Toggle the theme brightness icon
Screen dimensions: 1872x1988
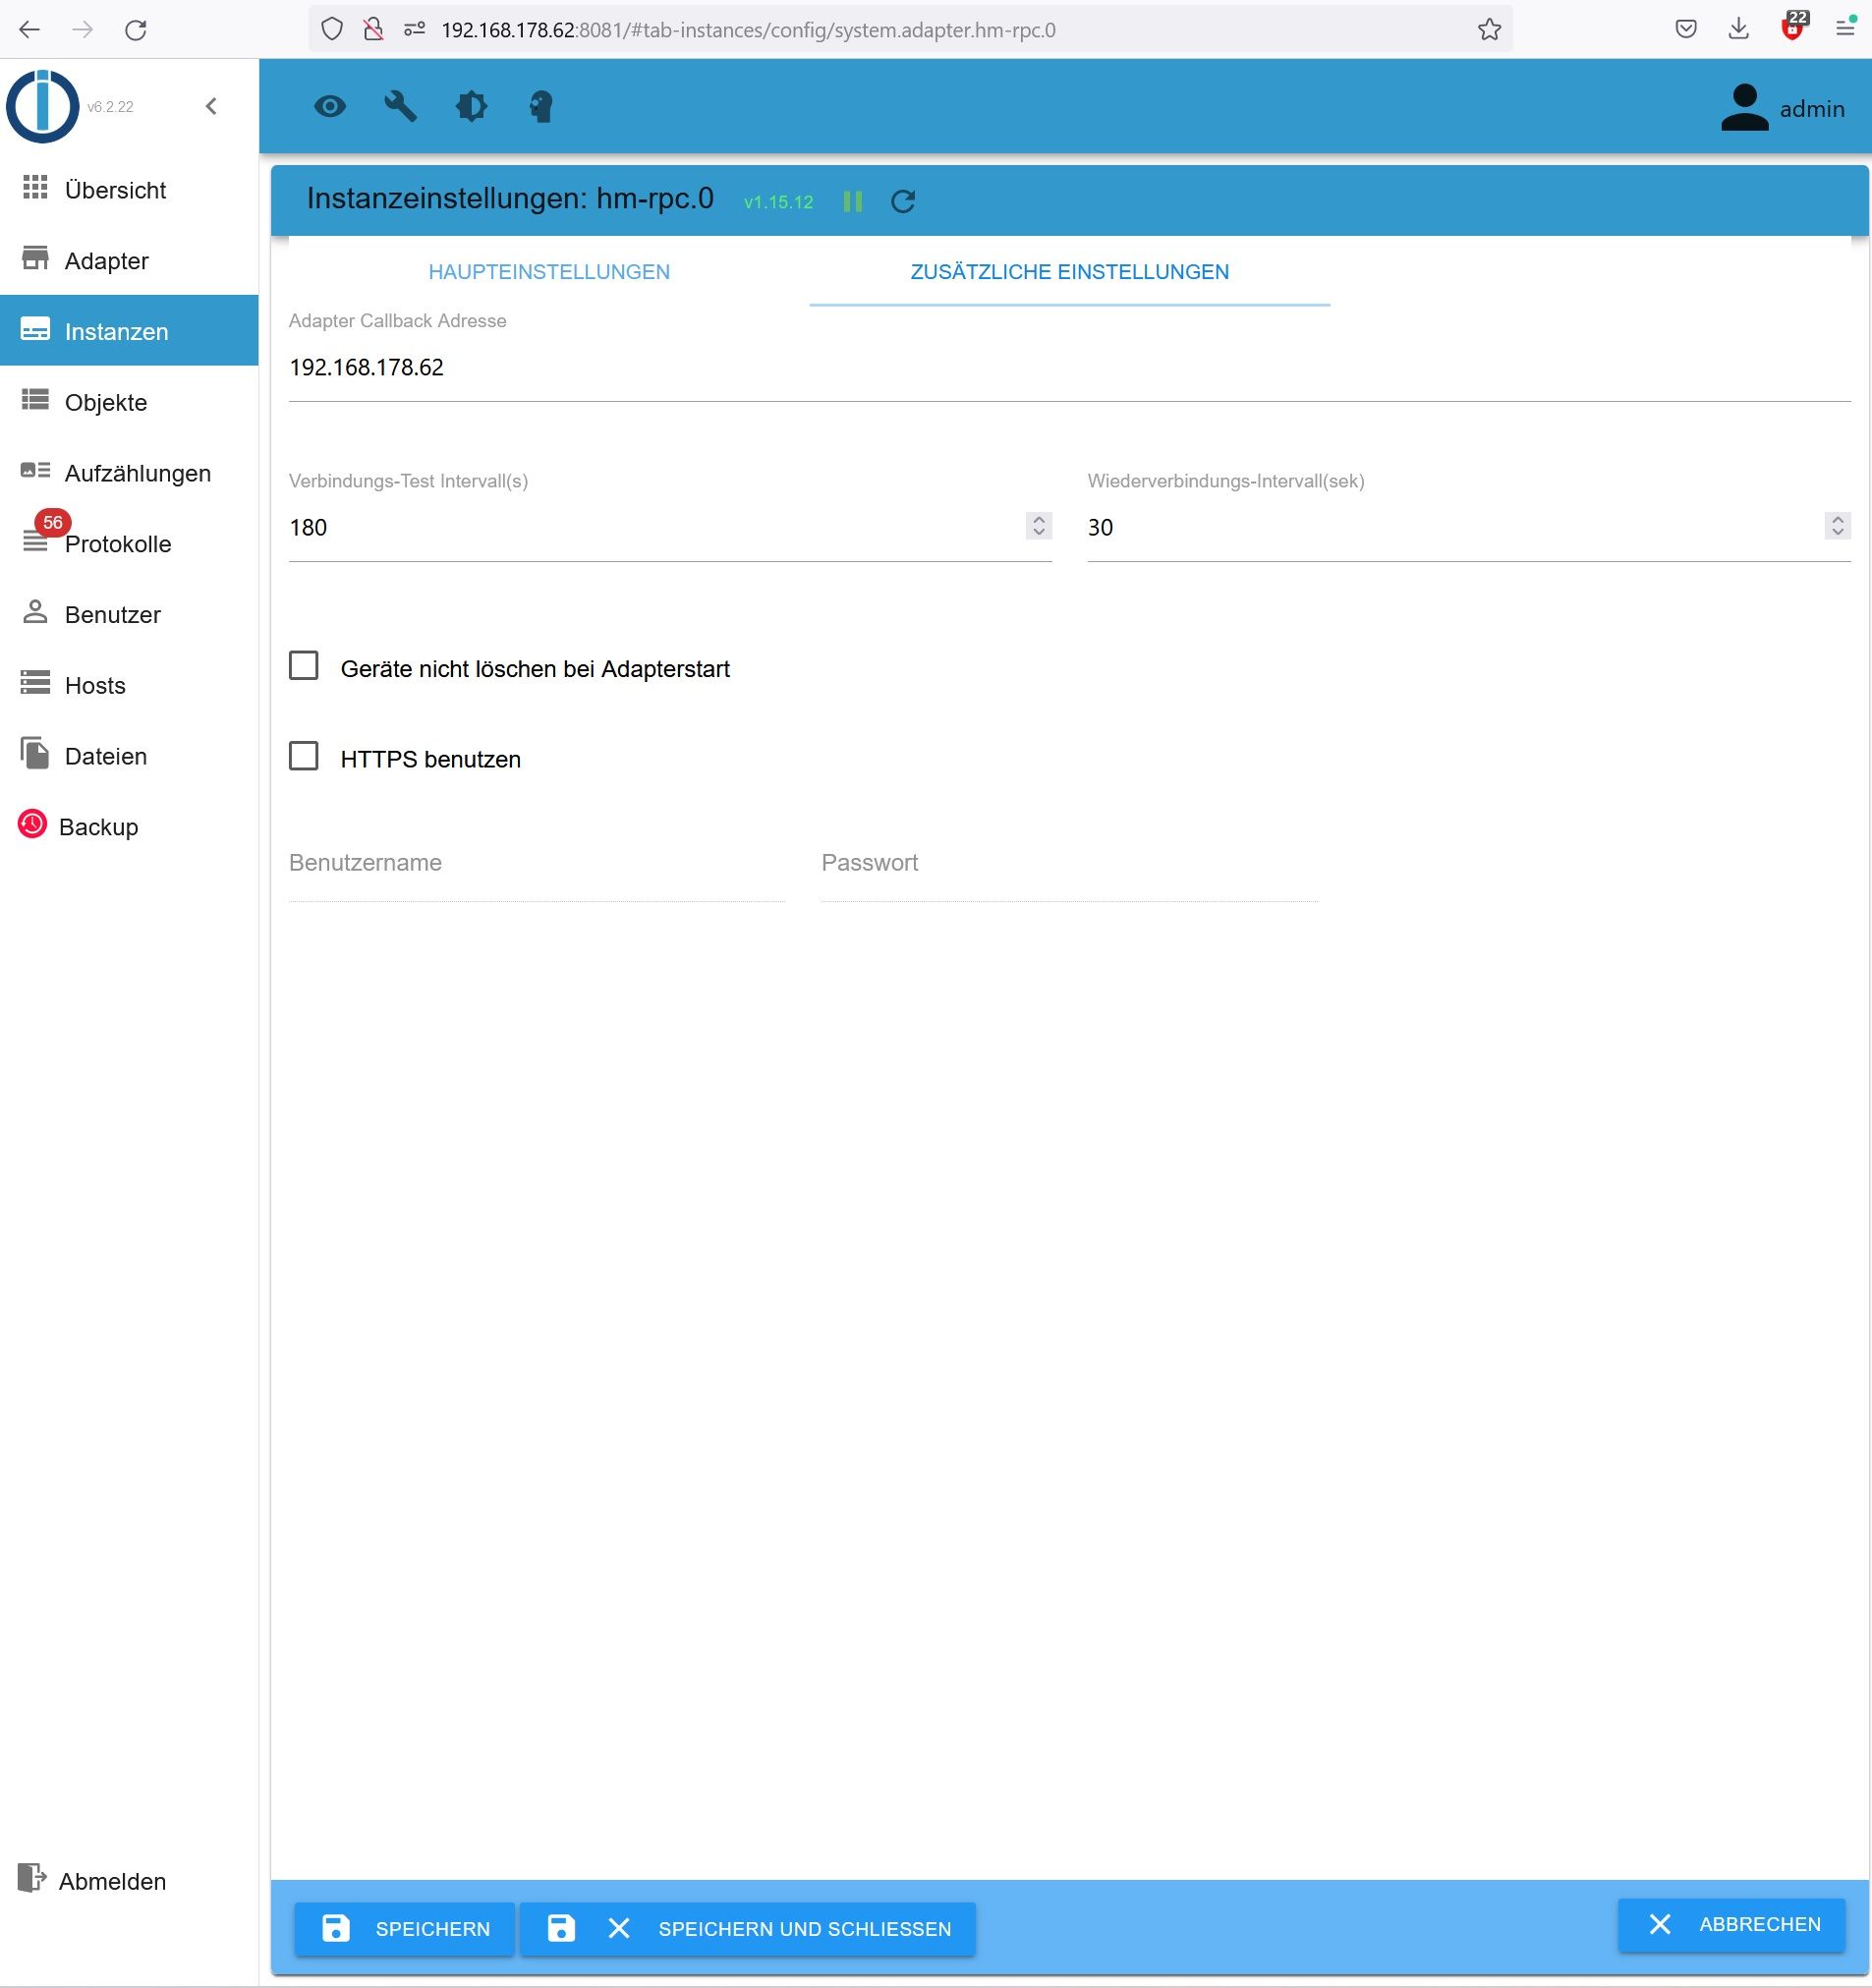pos(472,106)
